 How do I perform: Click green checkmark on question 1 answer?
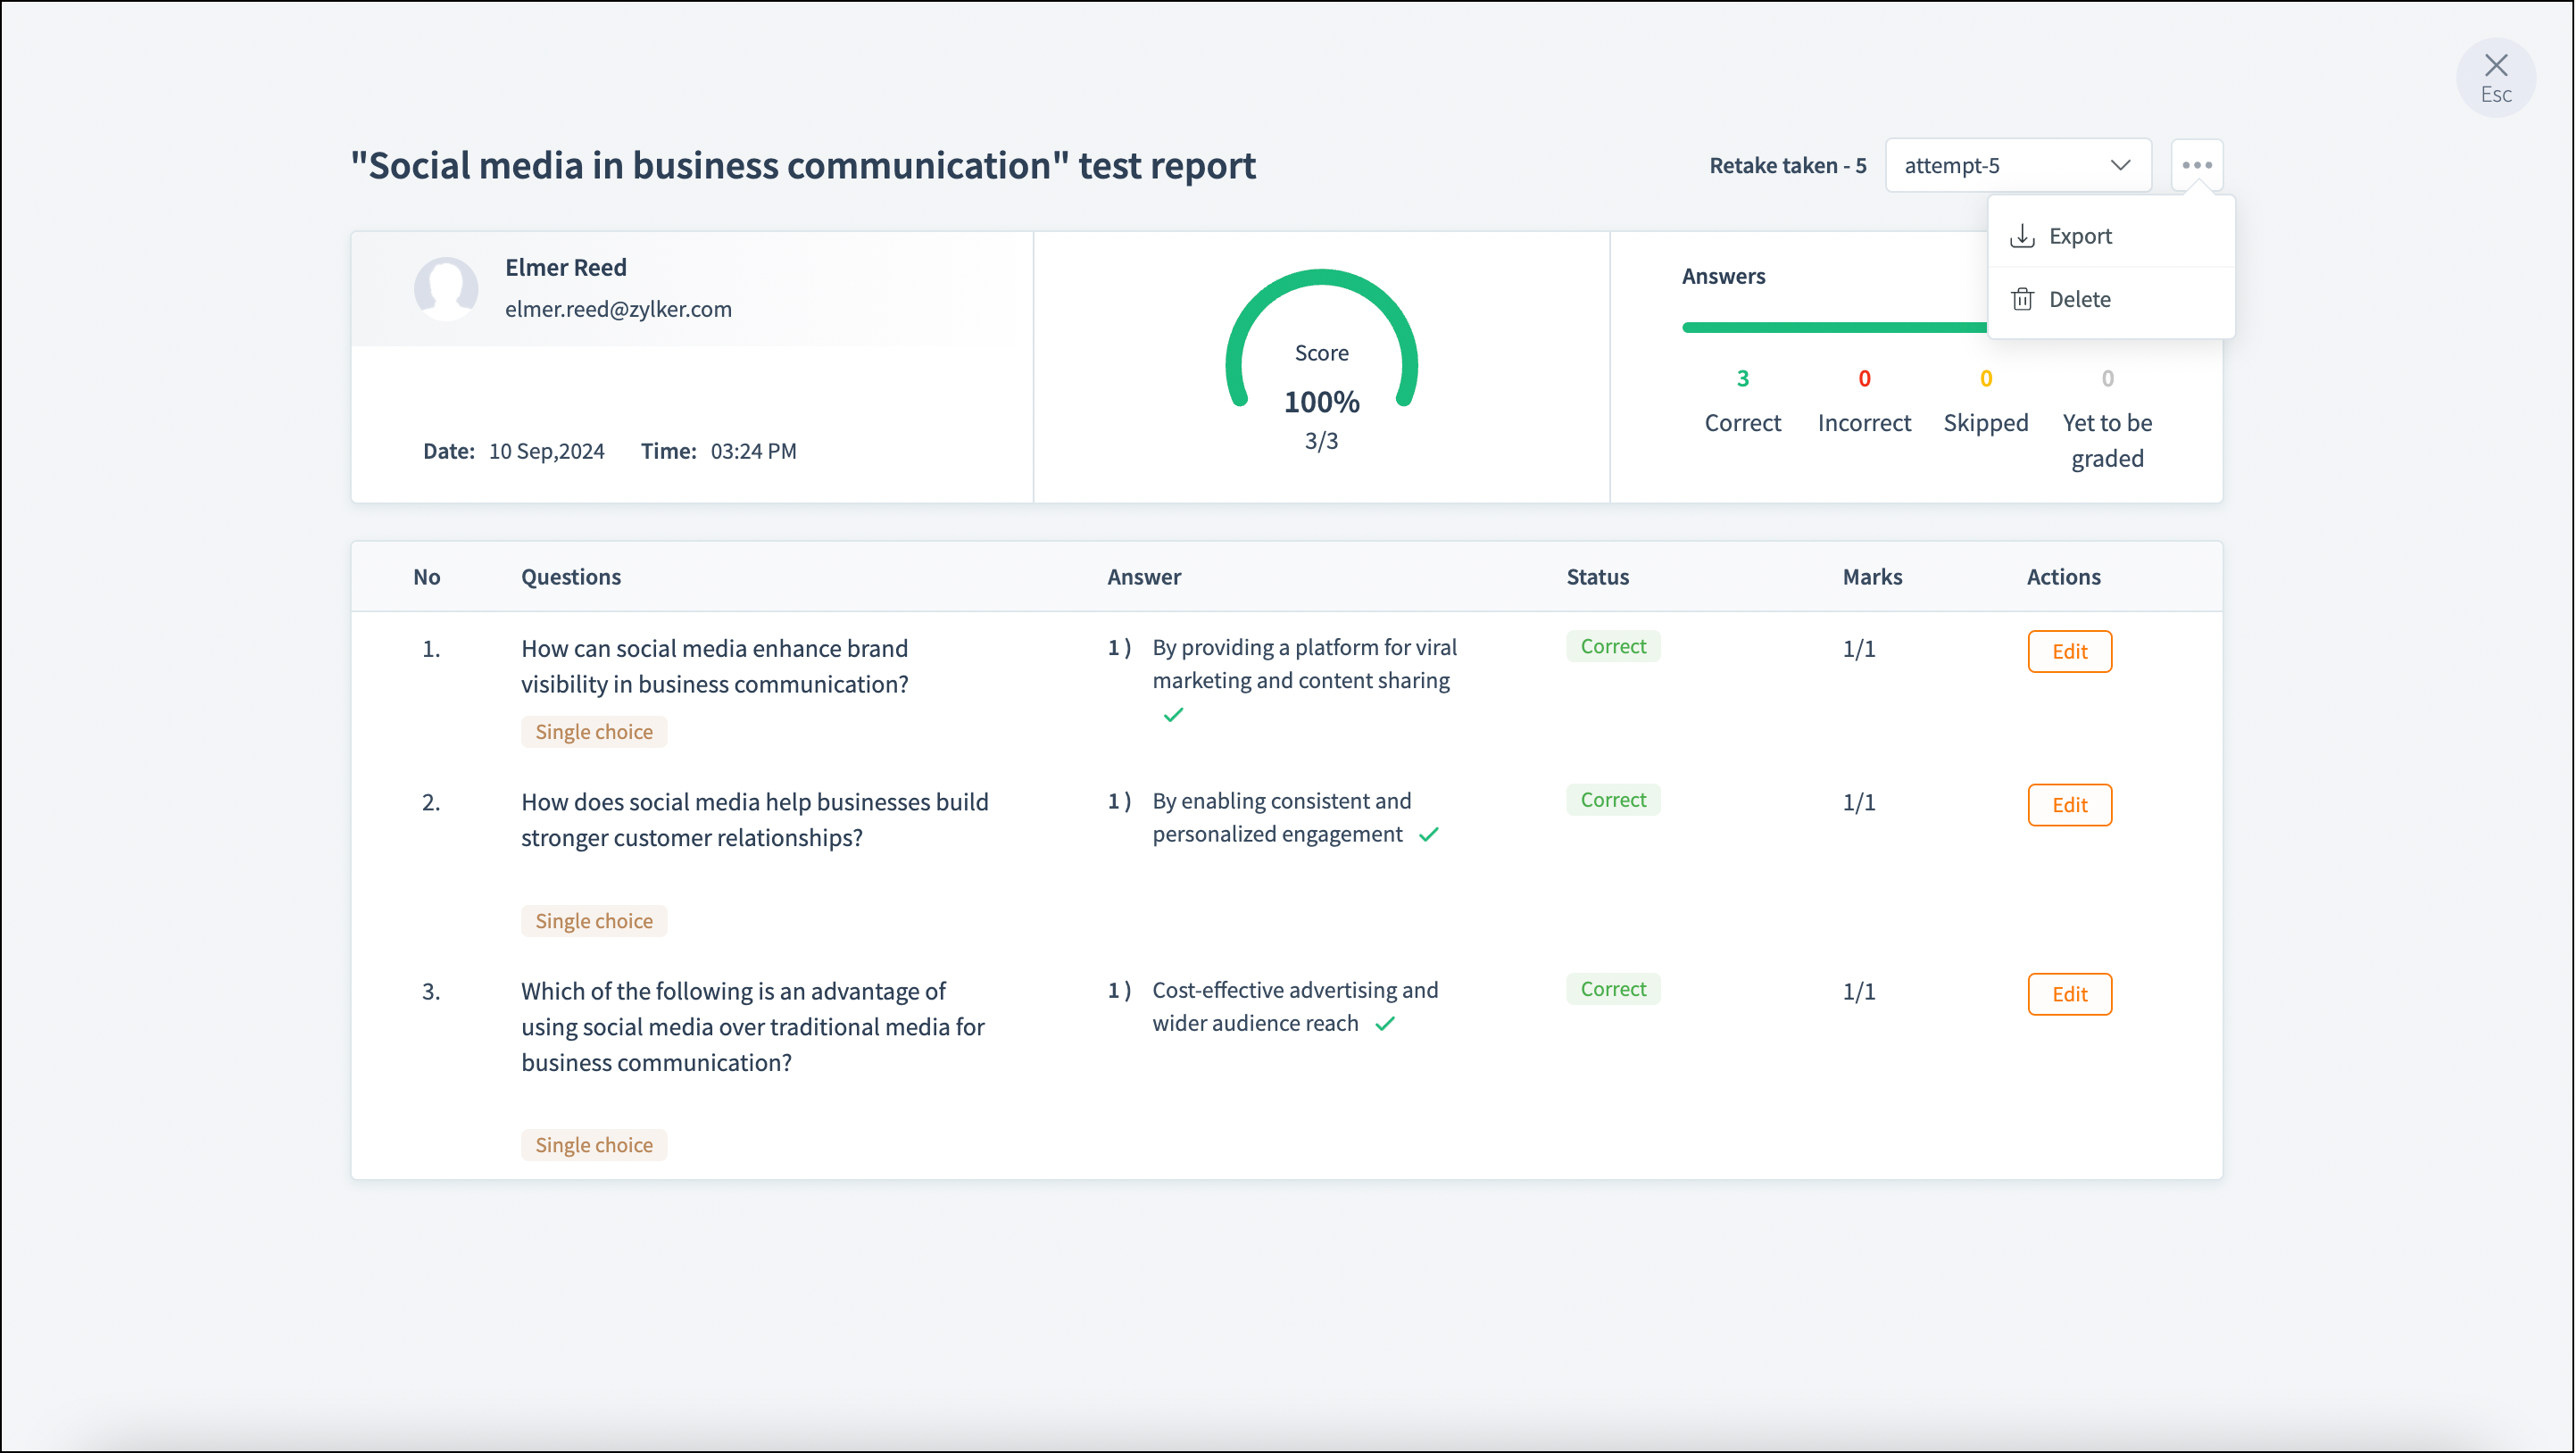1173,715
